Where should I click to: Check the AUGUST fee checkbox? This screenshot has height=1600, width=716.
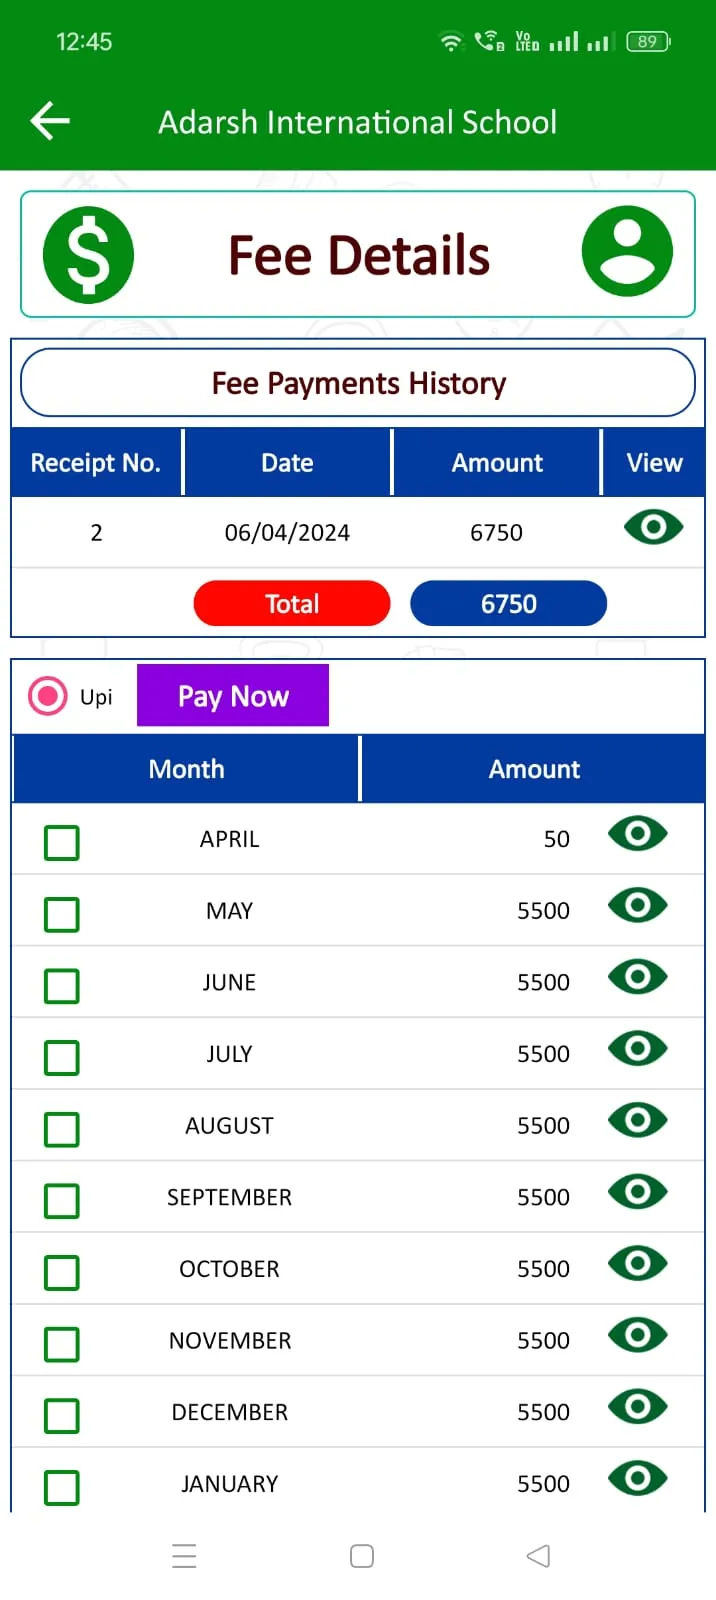point(62,1129)
